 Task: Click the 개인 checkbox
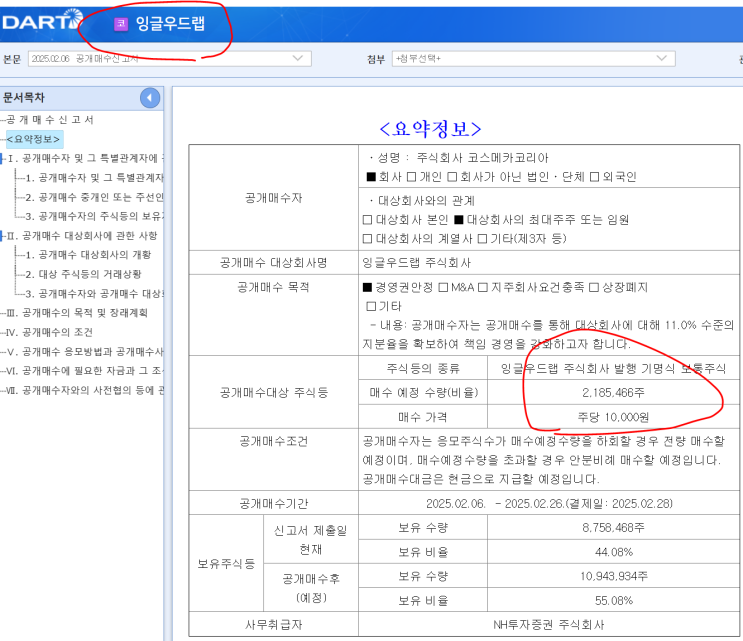[x=412, y=177]
